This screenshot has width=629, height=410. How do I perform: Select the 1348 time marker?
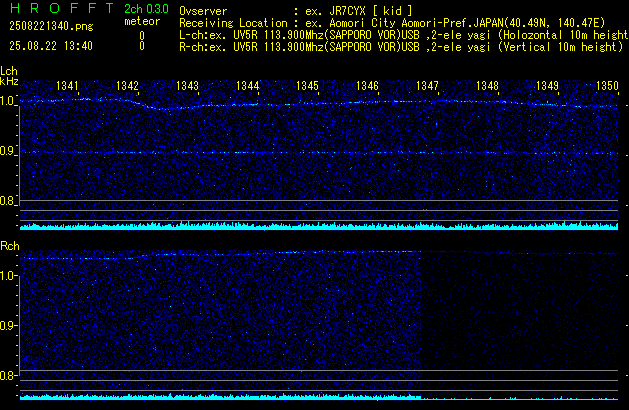pyautogui.click(x=487, y=86)
